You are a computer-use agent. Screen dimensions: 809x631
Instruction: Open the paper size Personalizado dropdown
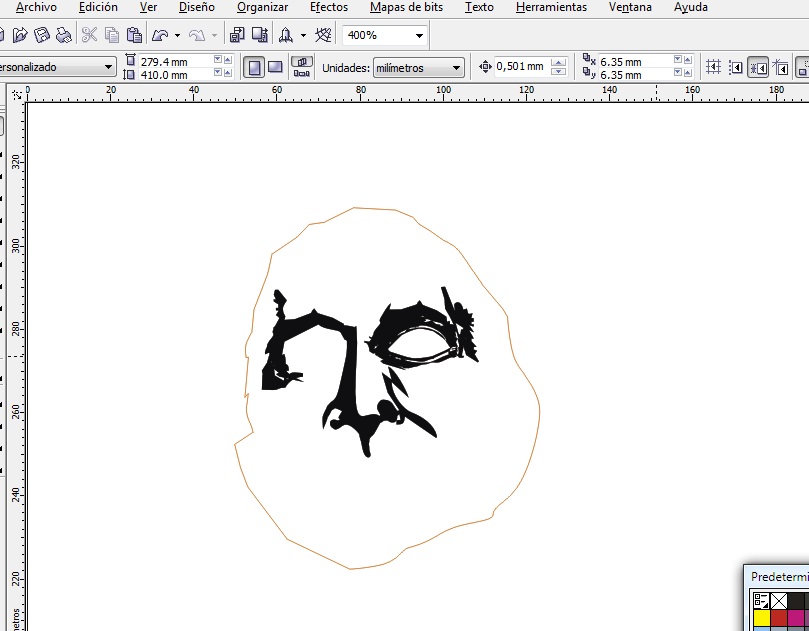pyautogui.click(x=108, y=67)
